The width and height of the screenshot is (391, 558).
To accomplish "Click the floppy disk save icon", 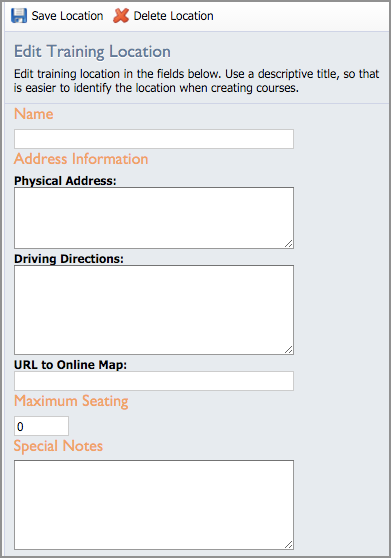I will (19, 16).
